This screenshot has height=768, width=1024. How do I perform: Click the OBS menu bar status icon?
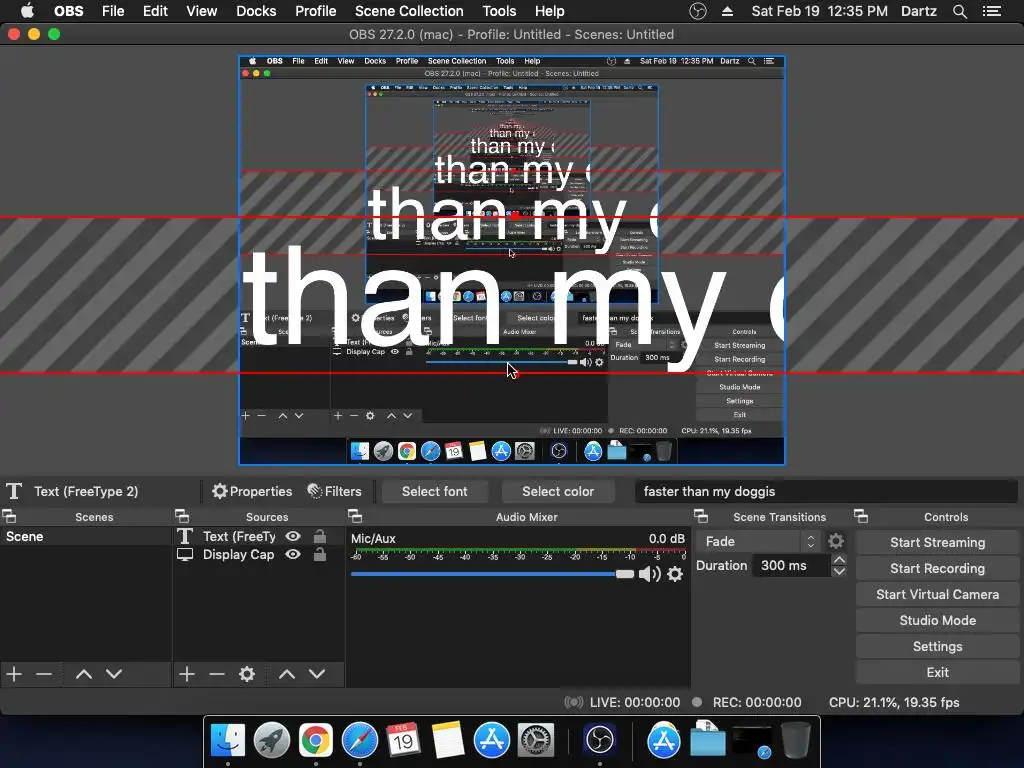click(698, 11)
